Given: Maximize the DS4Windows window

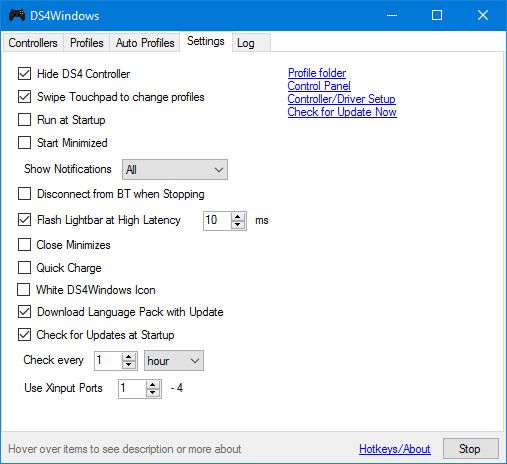Looking at the screenshot, I should tap(437, 15).
